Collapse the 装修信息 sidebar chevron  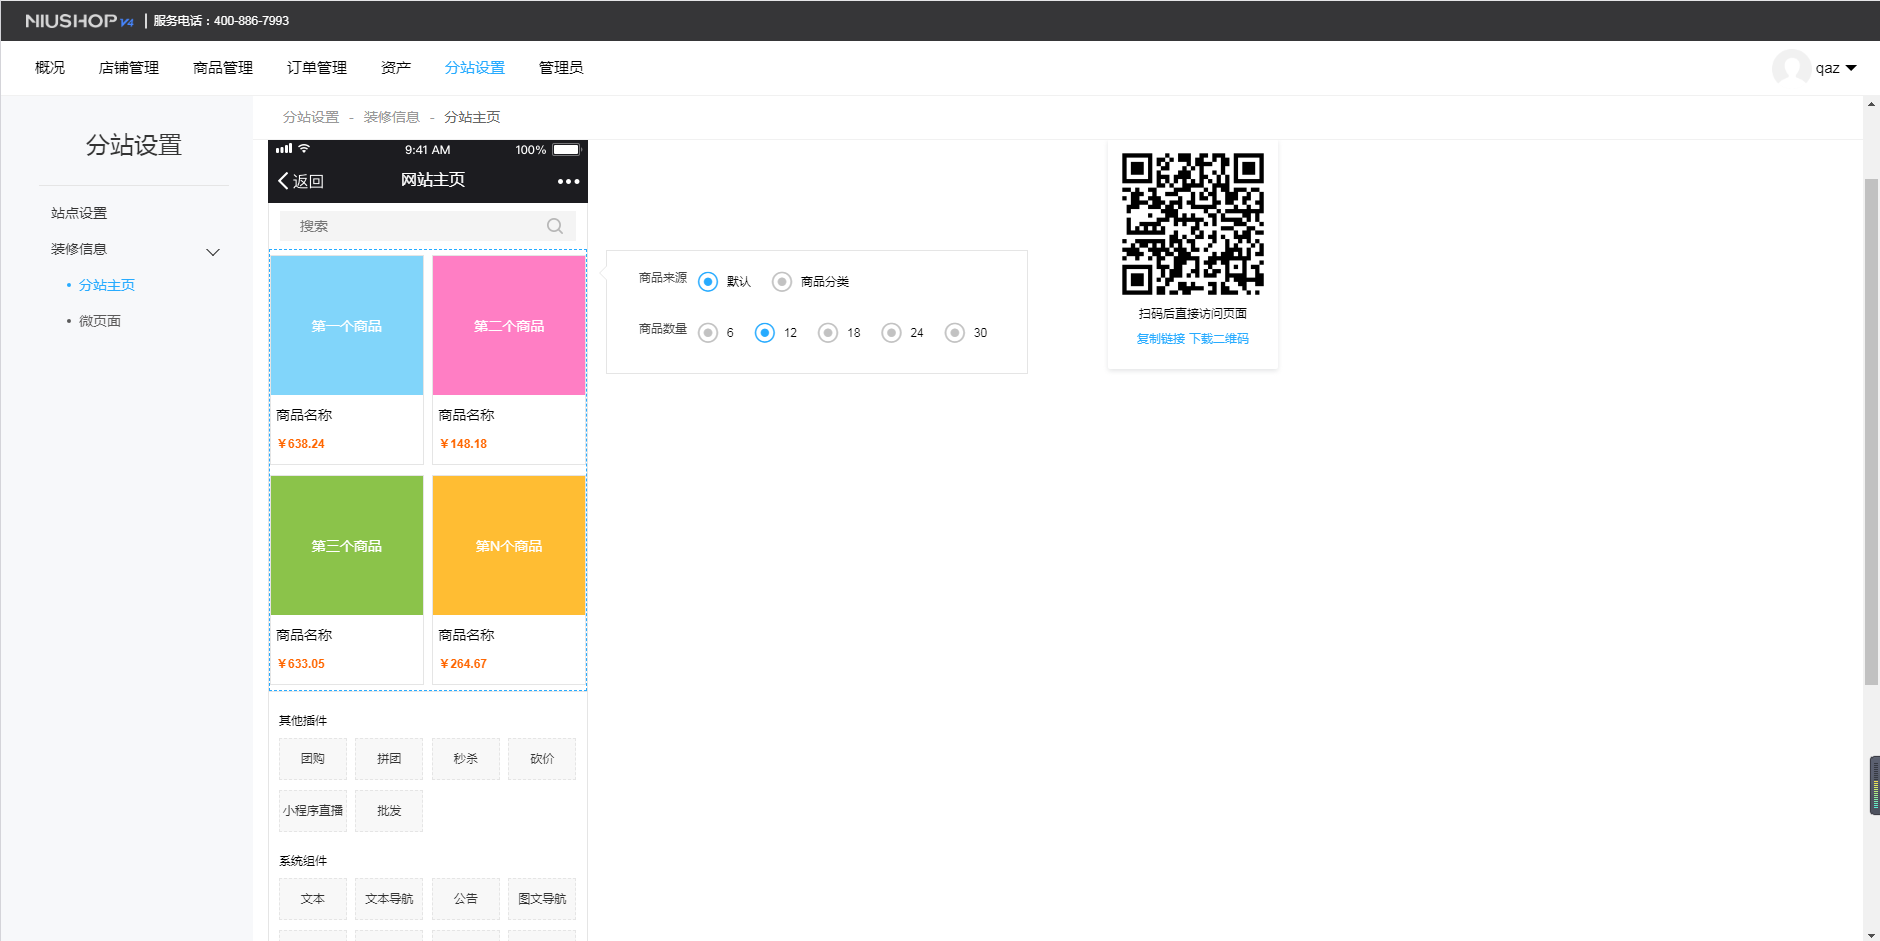[212, 252]
